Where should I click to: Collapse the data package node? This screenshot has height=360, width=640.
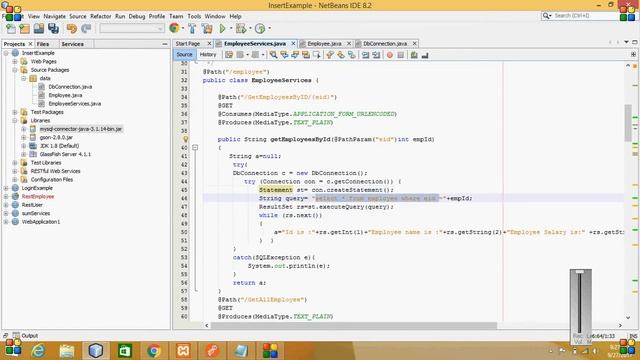24,78
